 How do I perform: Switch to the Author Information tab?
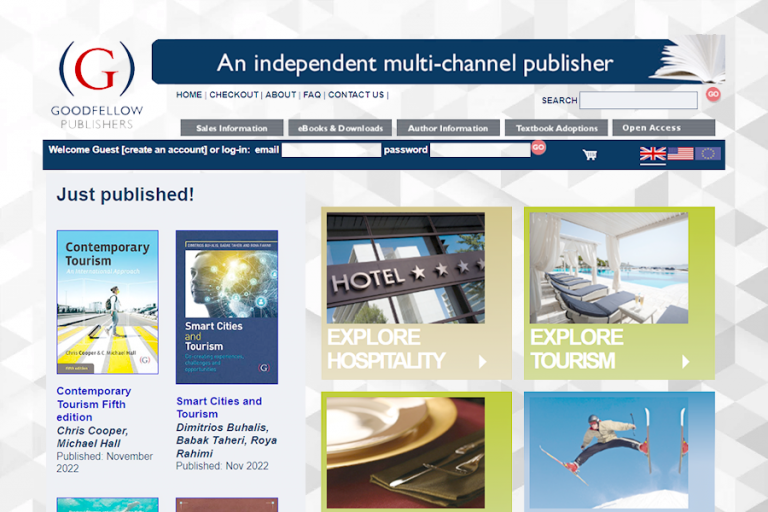coord(448,128)
